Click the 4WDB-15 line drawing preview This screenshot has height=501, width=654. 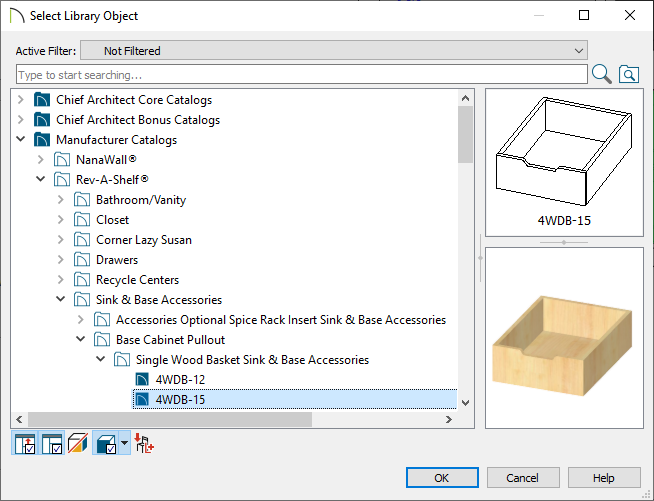tap(564, 152)
